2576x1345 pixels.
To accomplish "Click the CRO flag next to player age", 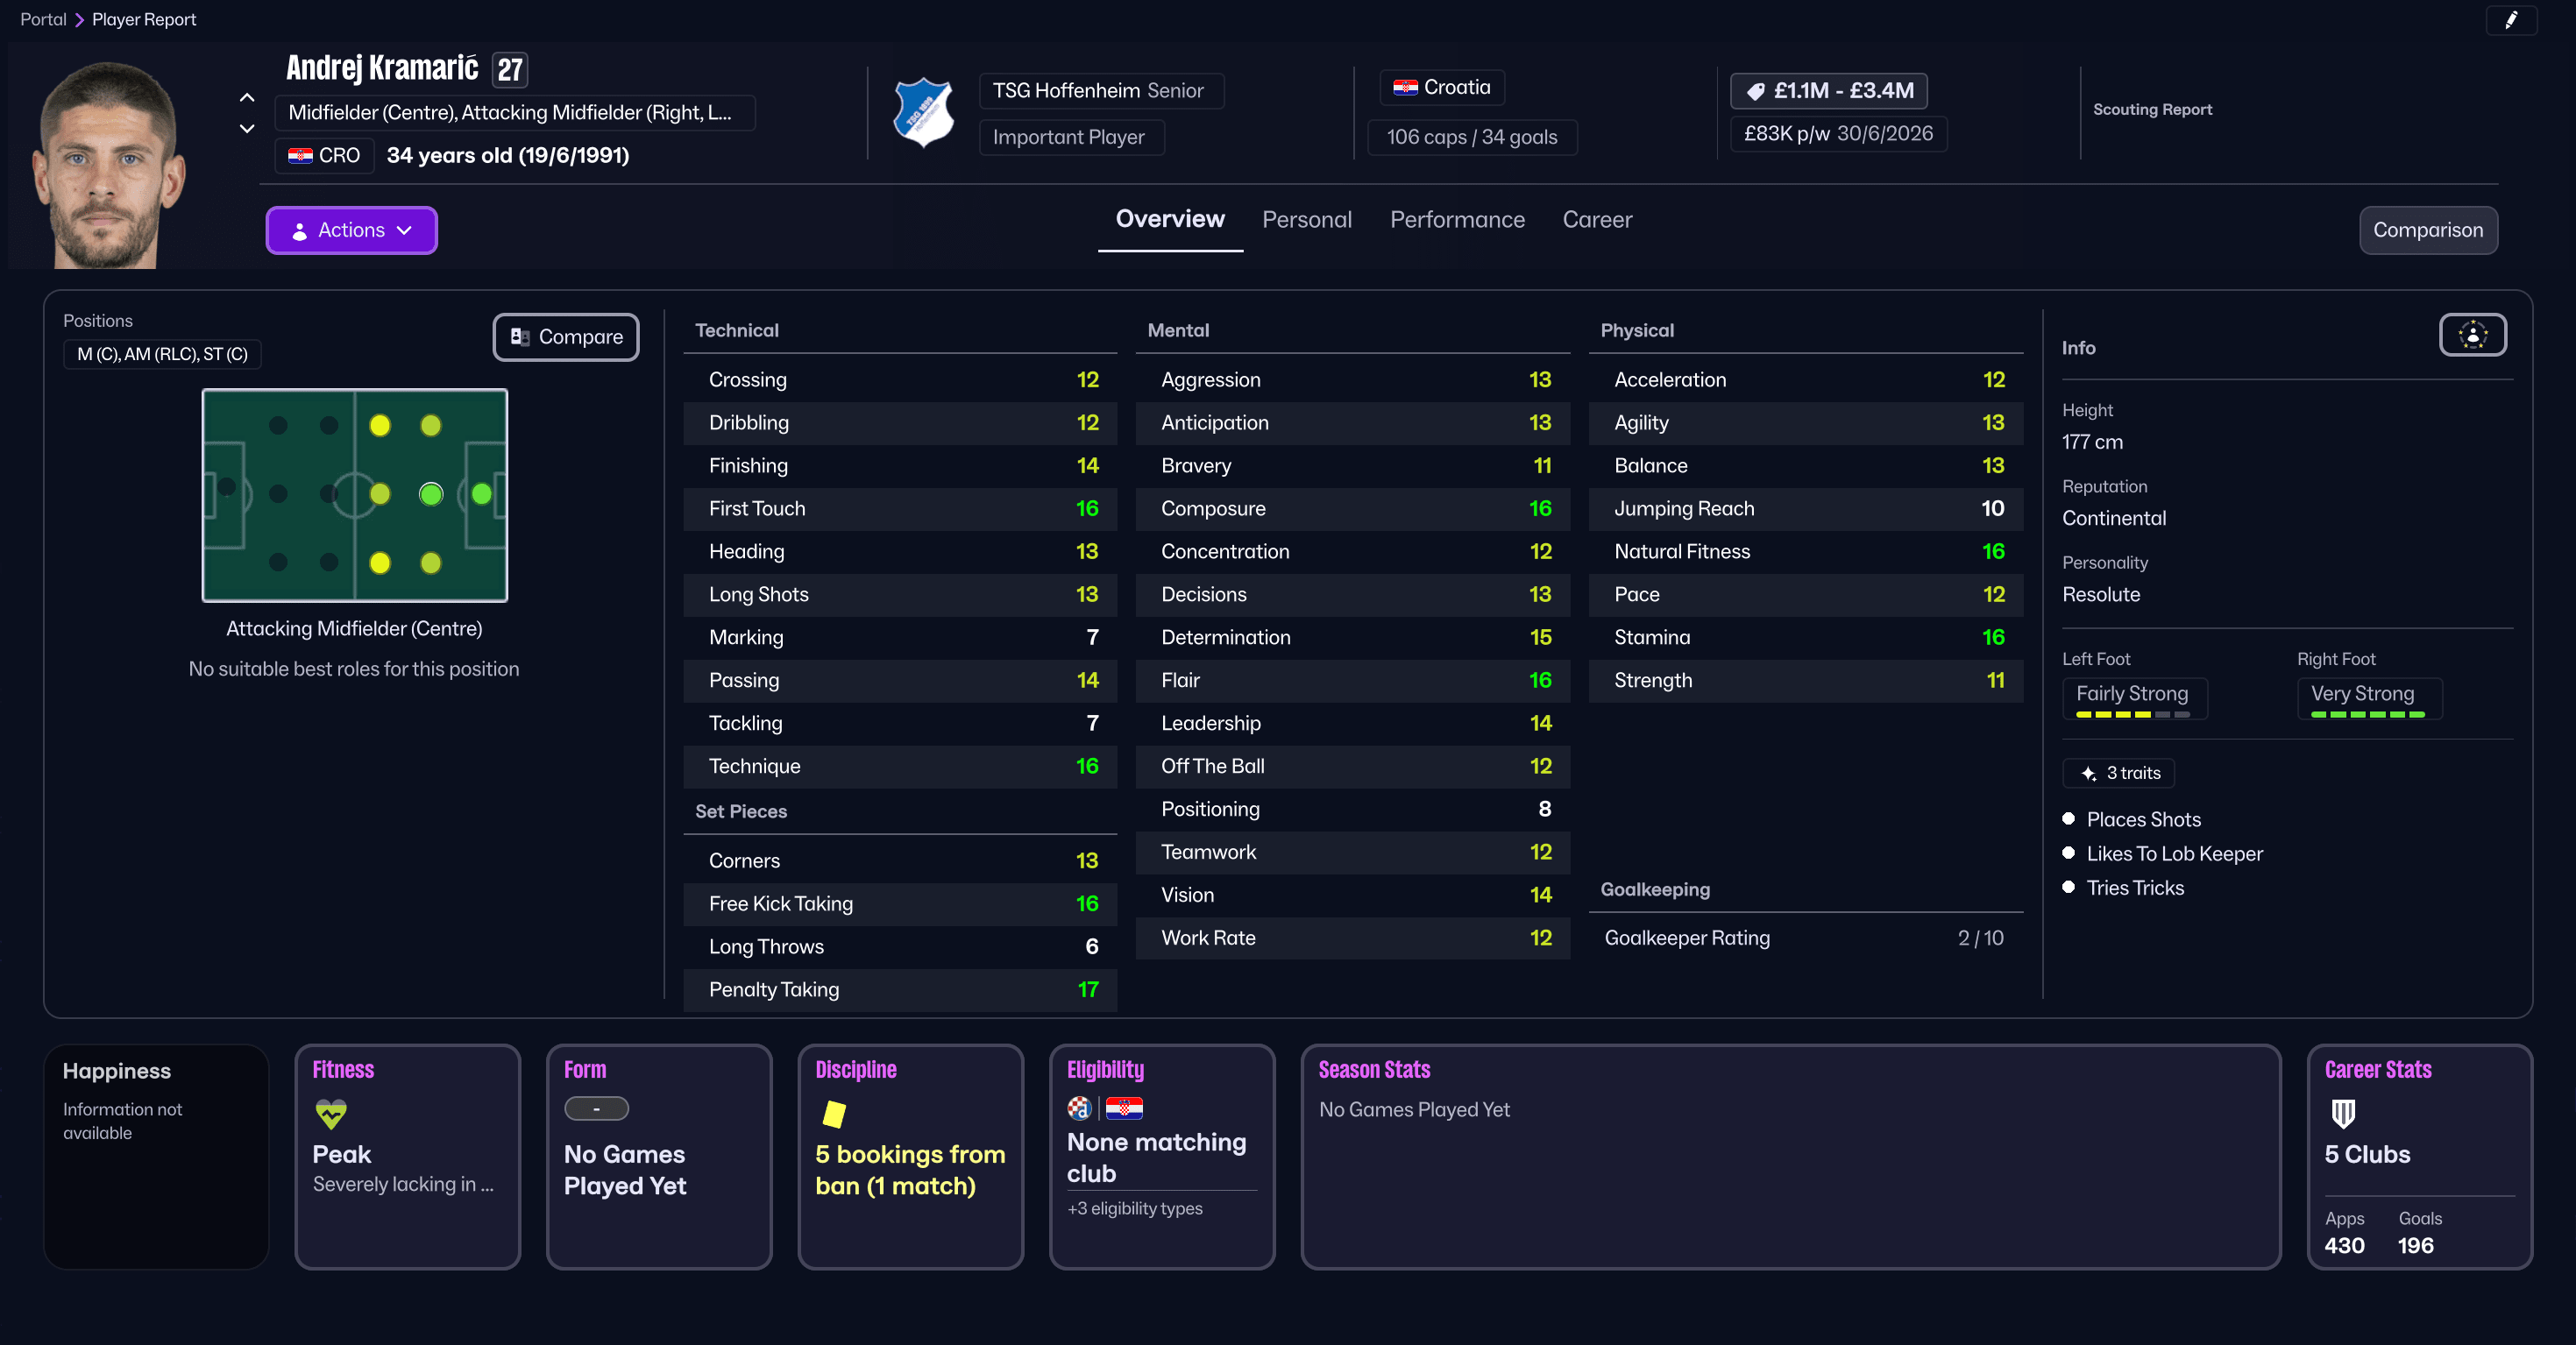I will pyautogui.click(x=299, y=155).
